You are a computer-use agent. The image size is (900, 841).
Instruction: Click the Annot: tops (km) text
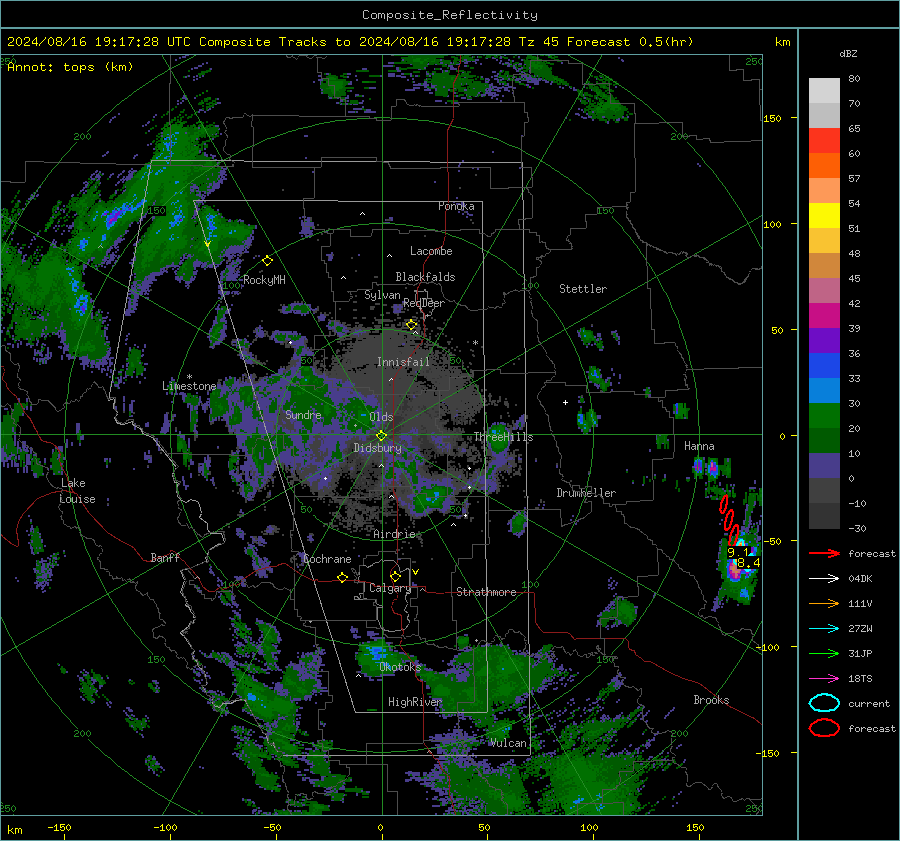70,67
